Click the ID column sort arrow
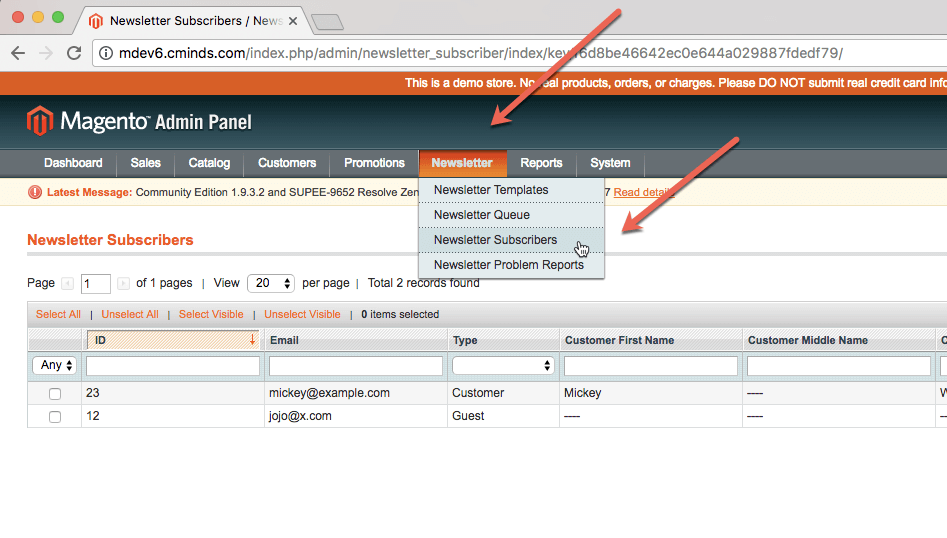 [252, 340]
